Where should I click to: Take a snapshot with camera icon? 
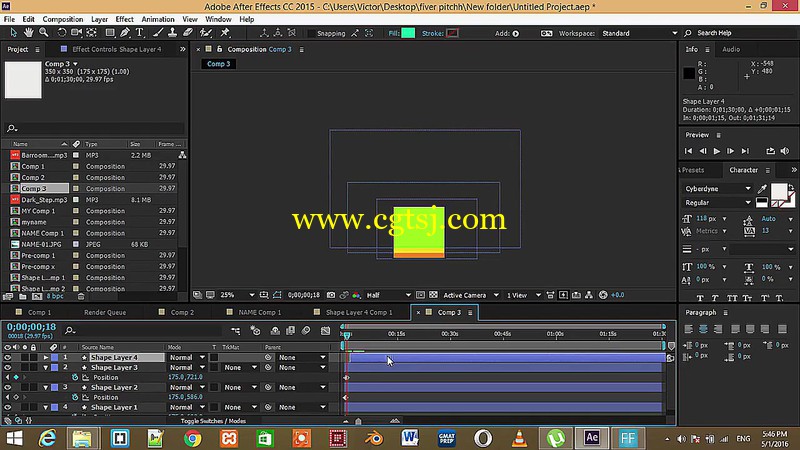pyautogui.click(x=331, y=295)
